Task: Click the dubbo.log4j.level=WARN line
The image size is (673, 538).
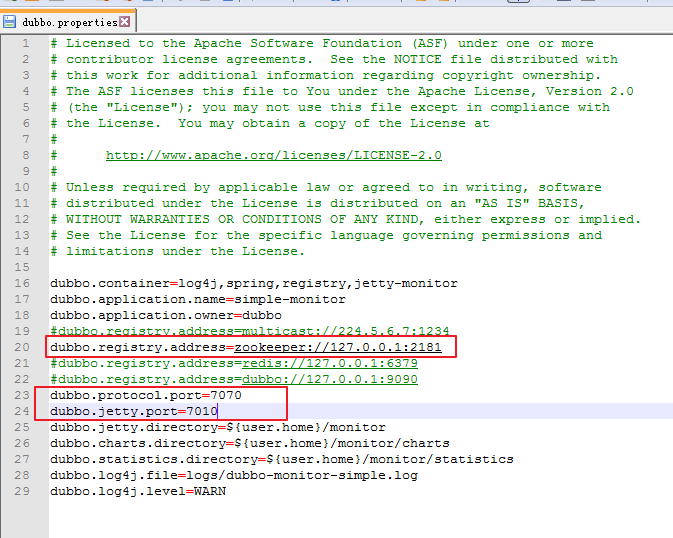Action: tap(138, 491)
